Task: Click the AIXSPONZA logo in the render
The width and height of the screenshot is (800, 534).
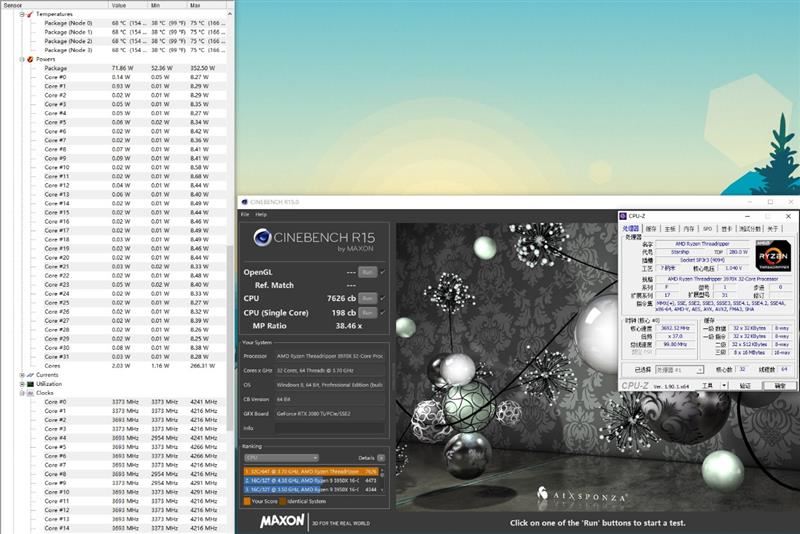Action: click(582, 495)
